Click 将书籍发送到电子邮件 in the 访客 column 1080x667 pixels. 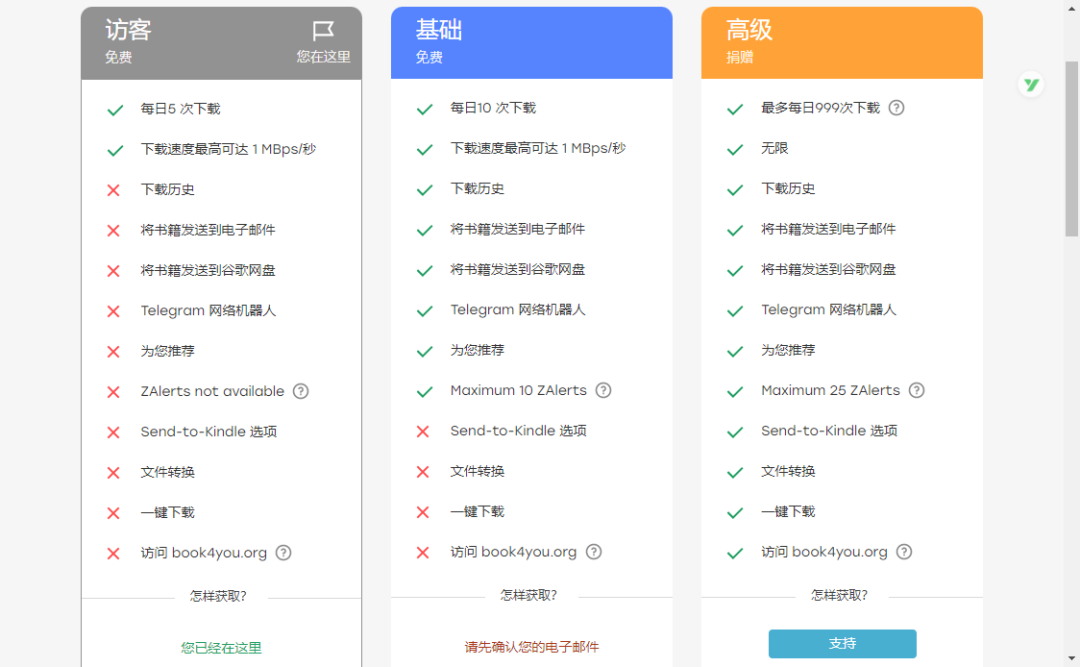pyautogui.click(x=208, y=230)
